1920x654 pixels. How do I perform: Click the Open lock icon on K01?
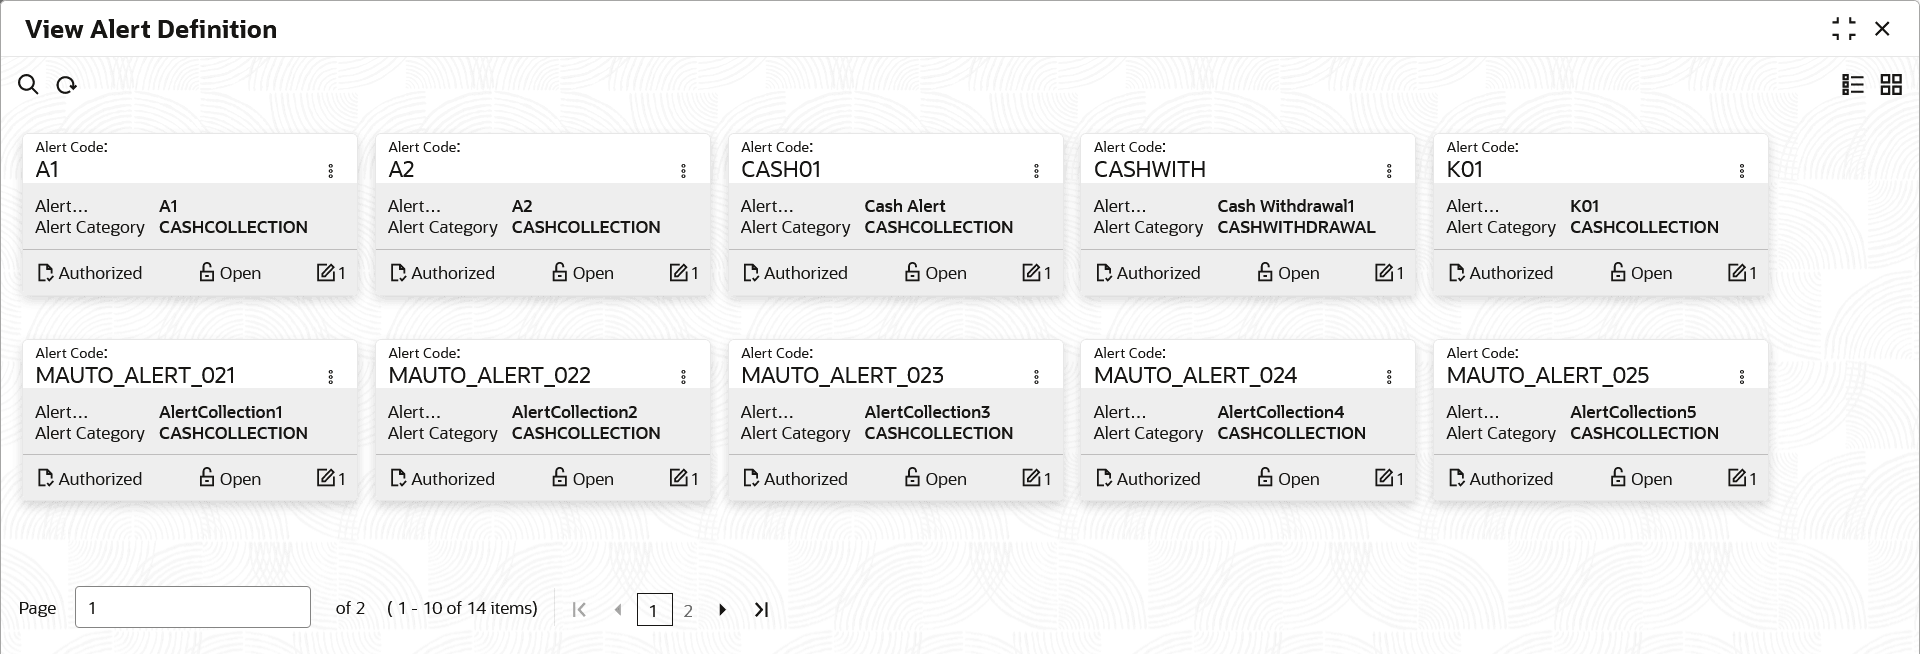1617,272
